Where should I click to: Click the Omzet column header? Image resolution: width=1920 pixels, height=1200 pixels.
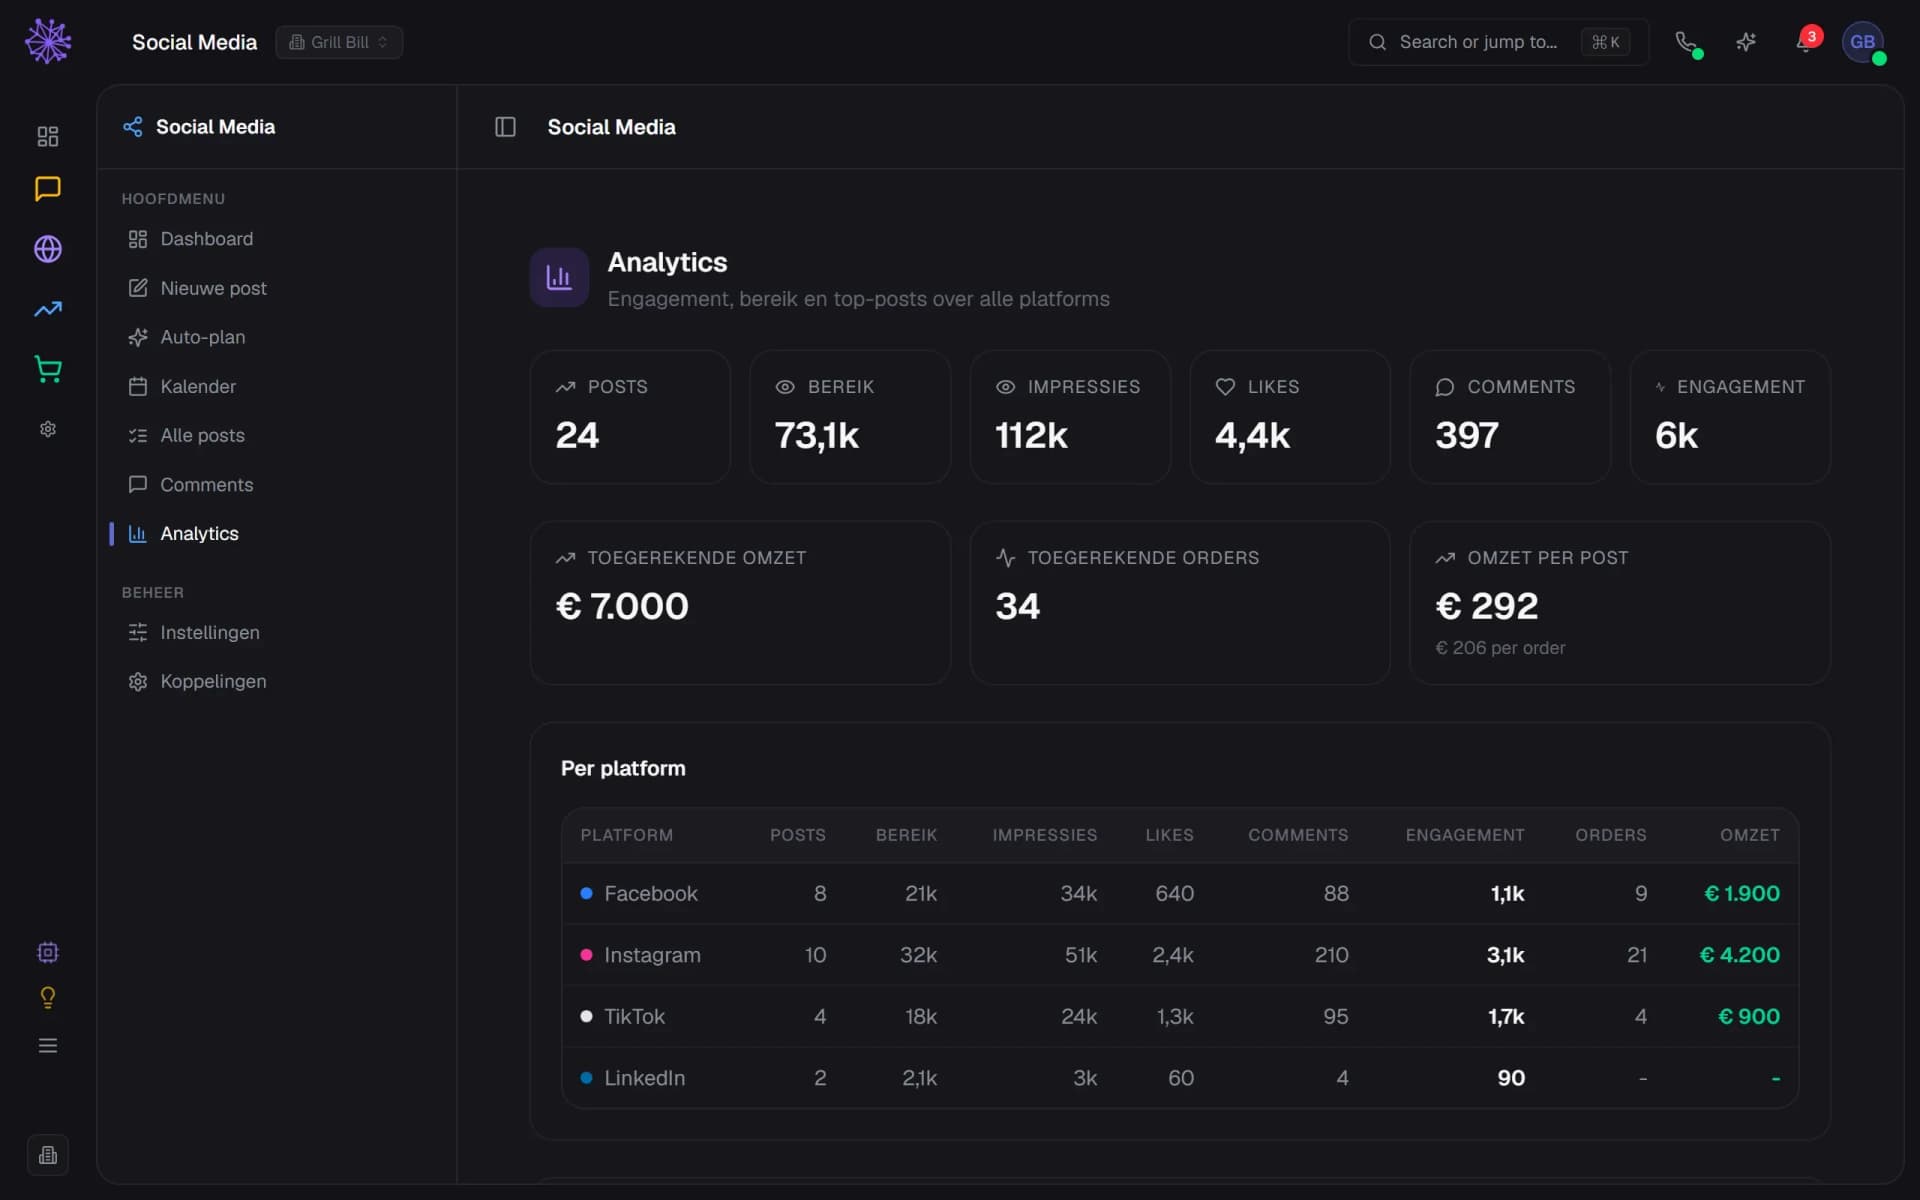coord(1750,835)
